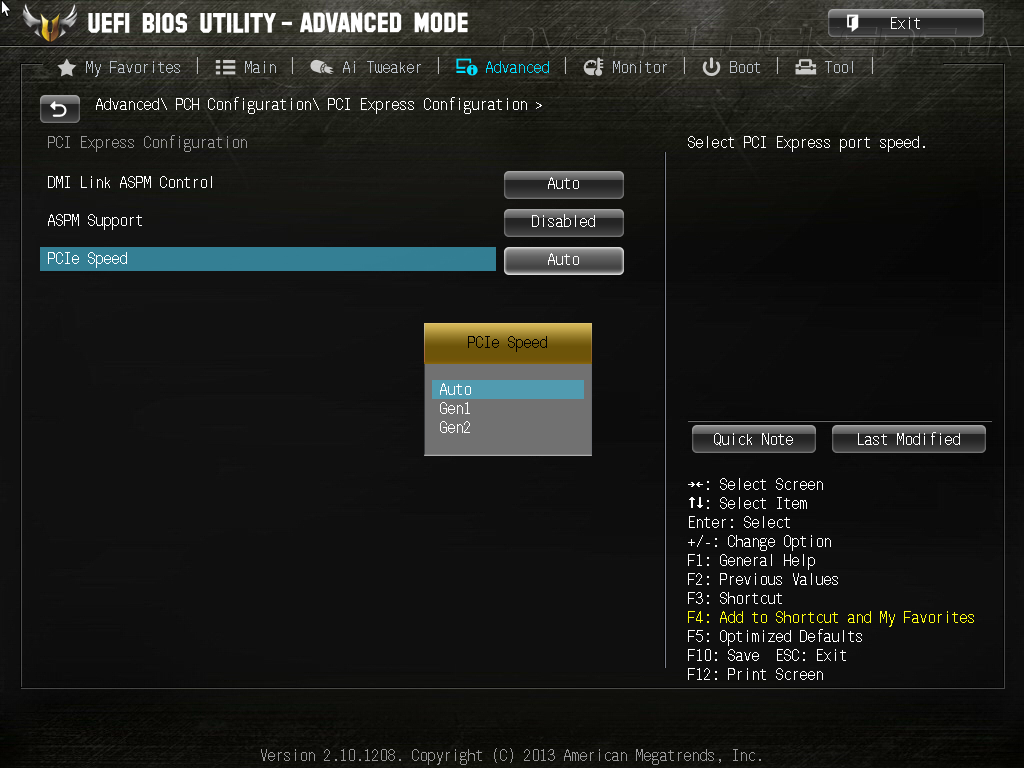The image size is (1024, 768).
Task: Select the highlighted PCIe Speed row
Action: [x=268, y=259]
